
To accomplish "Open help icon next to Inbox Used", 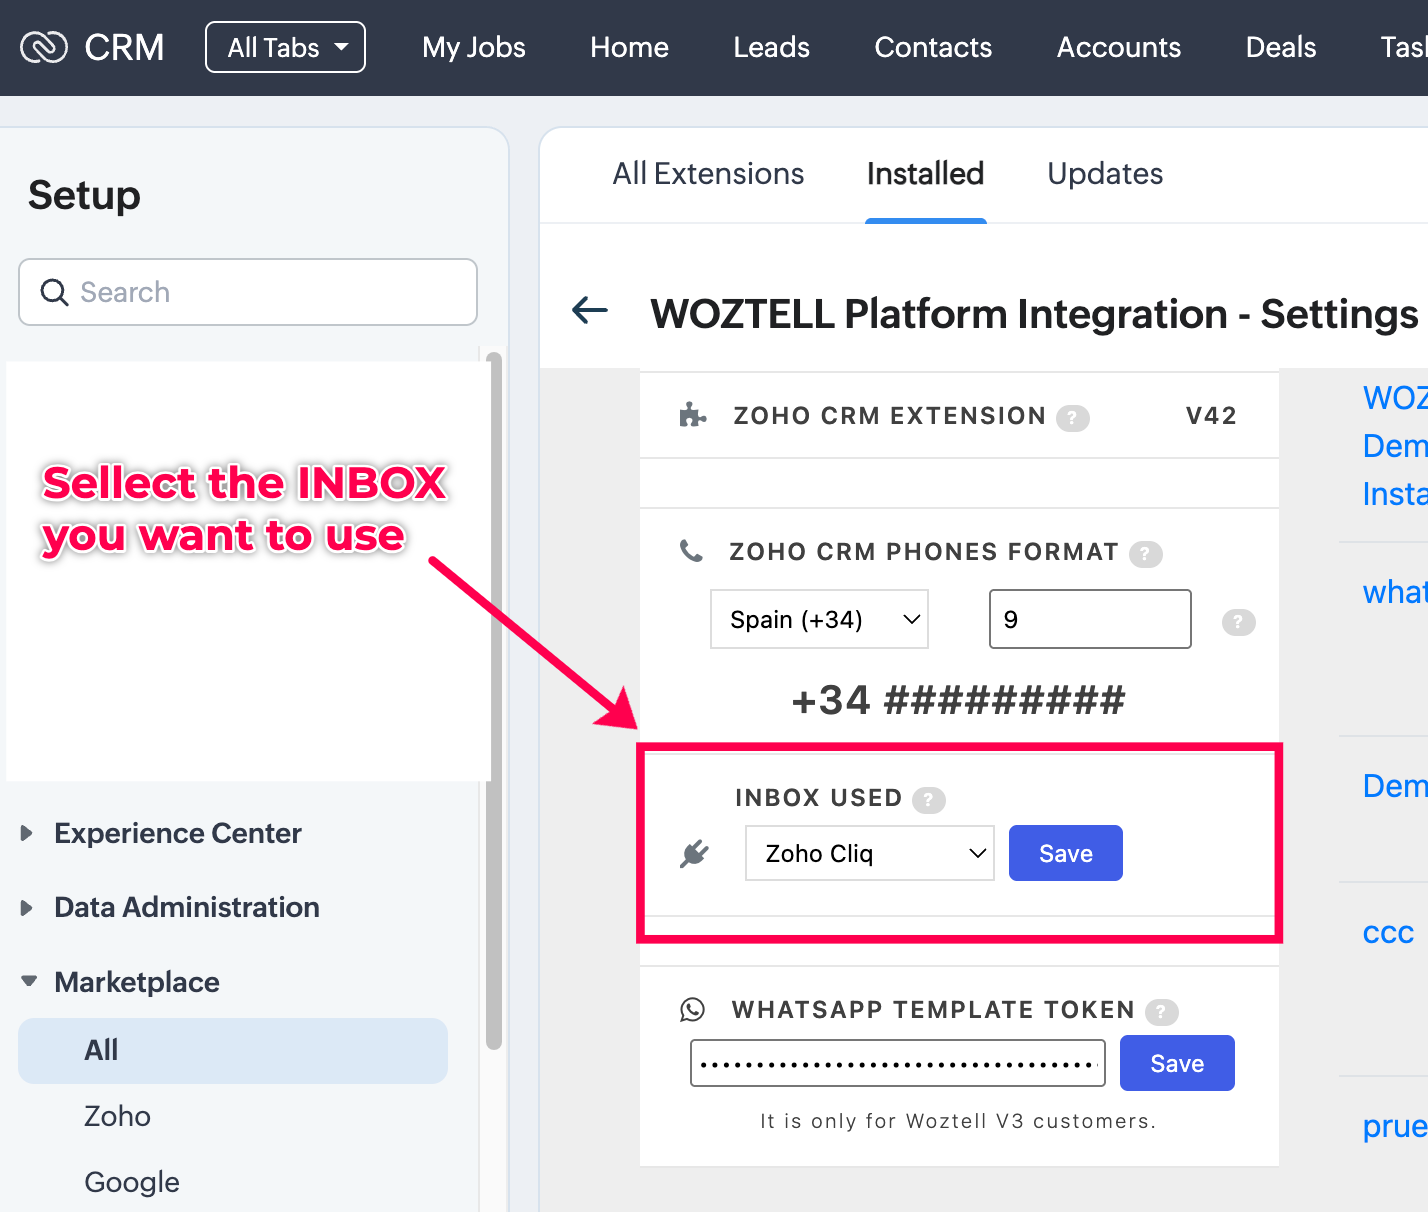I will (929, 800).
